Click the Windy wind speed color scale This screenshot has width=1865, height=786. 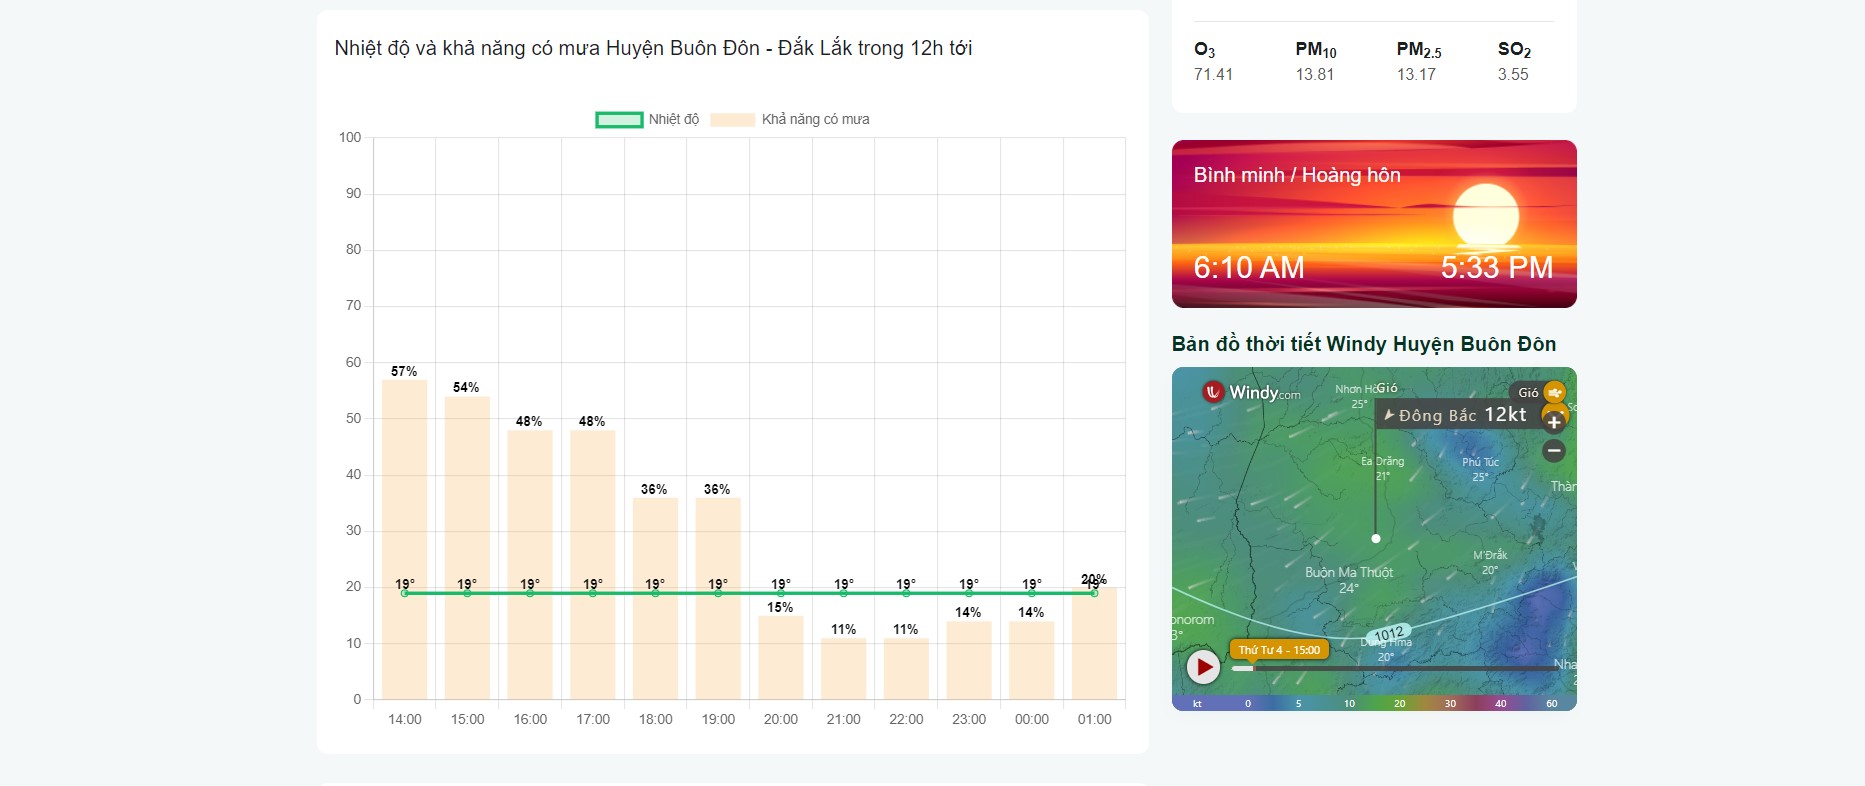pos(1374,703)
